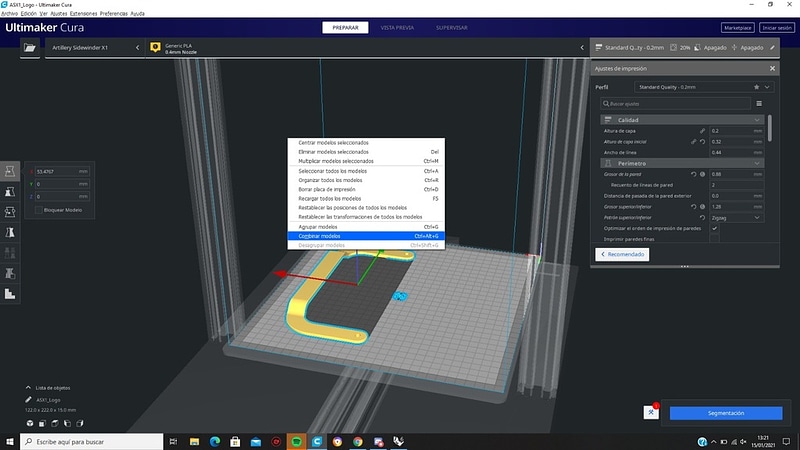Open the print settings summary bar
The image size is (800, 450).
click(684, 47)
